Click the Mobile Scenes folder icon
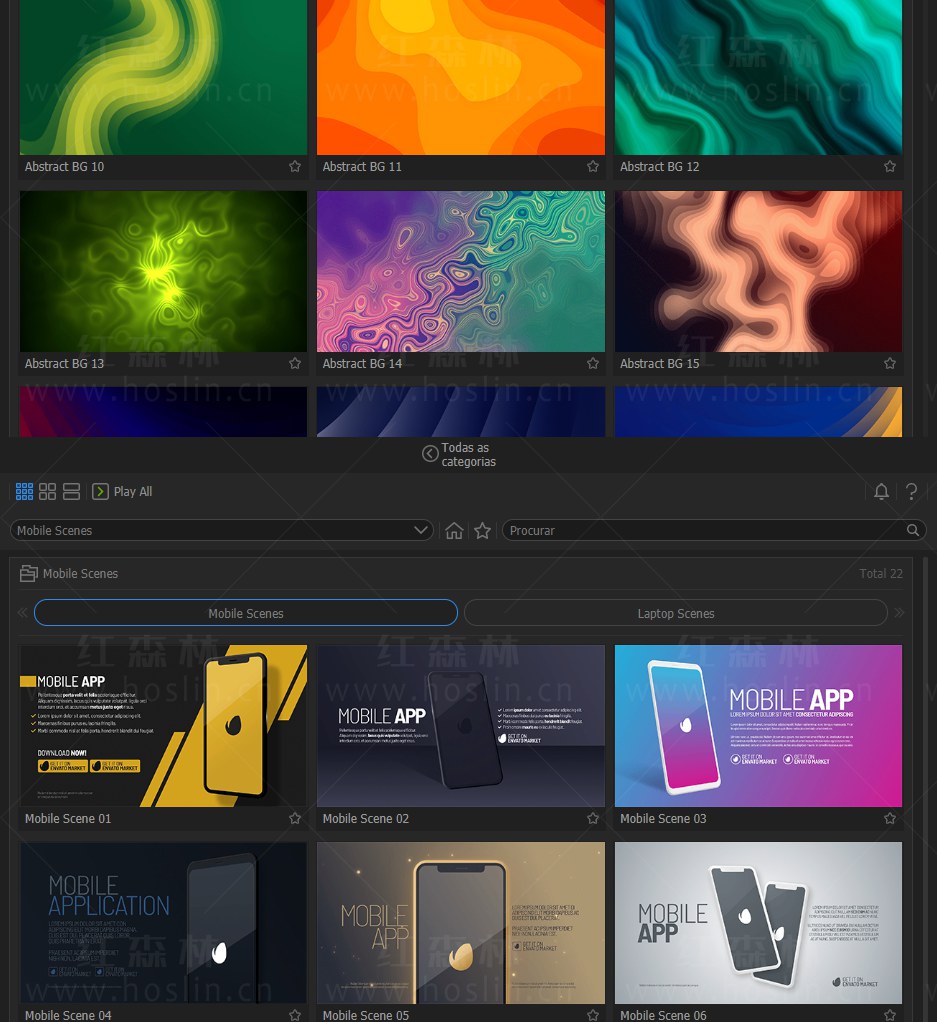Screen dimensions: 937x1022 pos(29,574)
